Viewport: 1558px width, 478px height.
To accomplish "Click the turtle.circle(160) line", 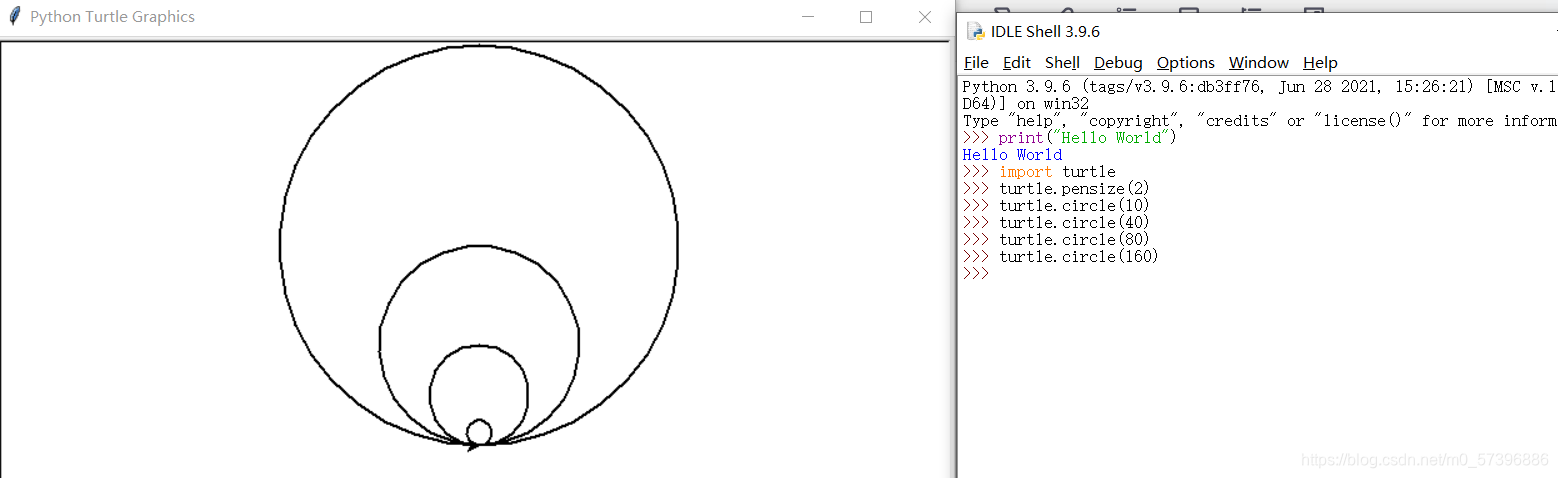I will [x=1060, y=256].
